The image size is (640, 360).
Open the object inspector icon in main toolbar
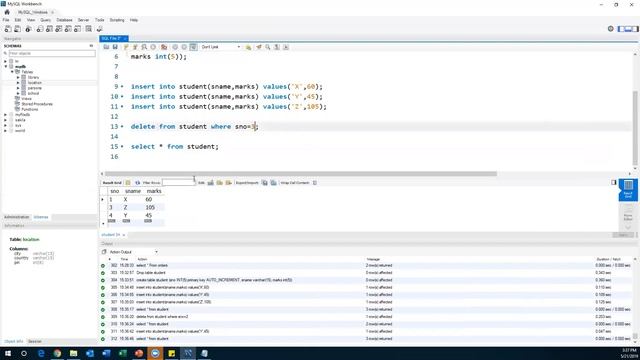point(28,29)
